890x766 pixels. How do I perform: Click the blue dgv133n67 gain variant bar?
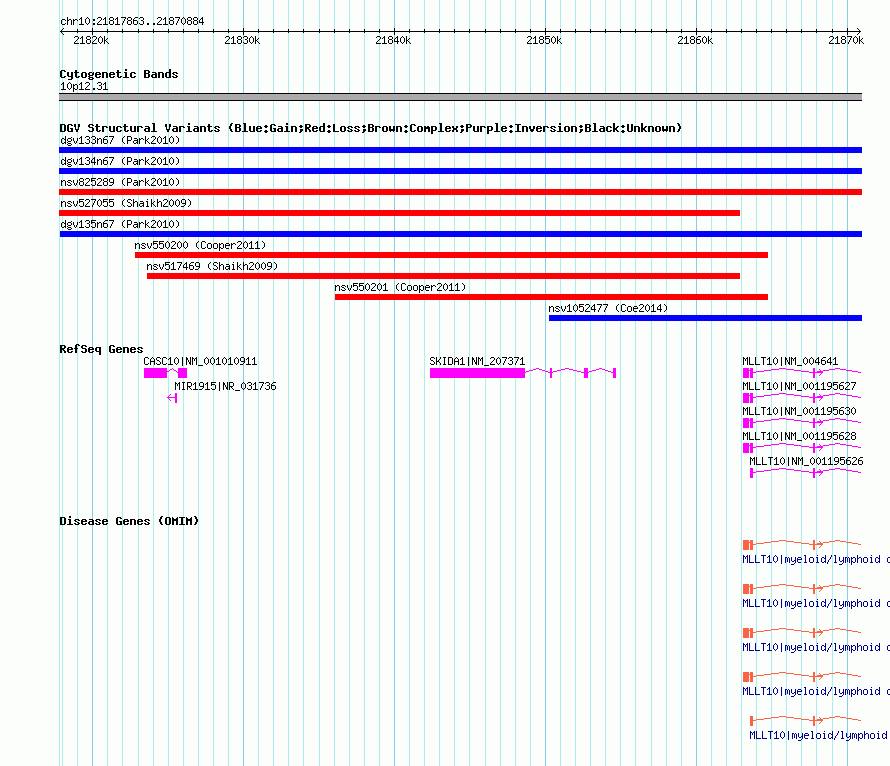coord(460,150)
